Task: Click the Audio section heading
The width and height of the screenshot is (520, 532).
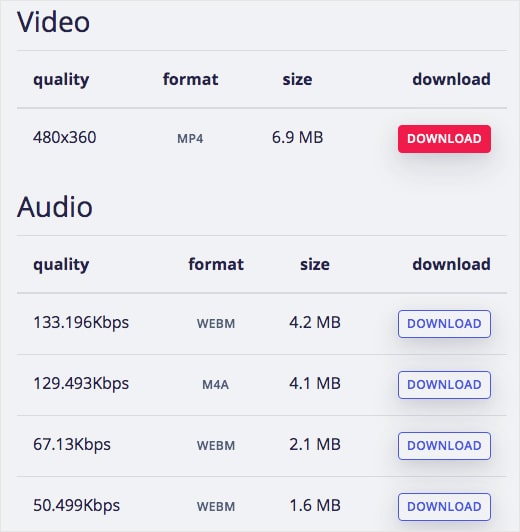Action: 55,207
